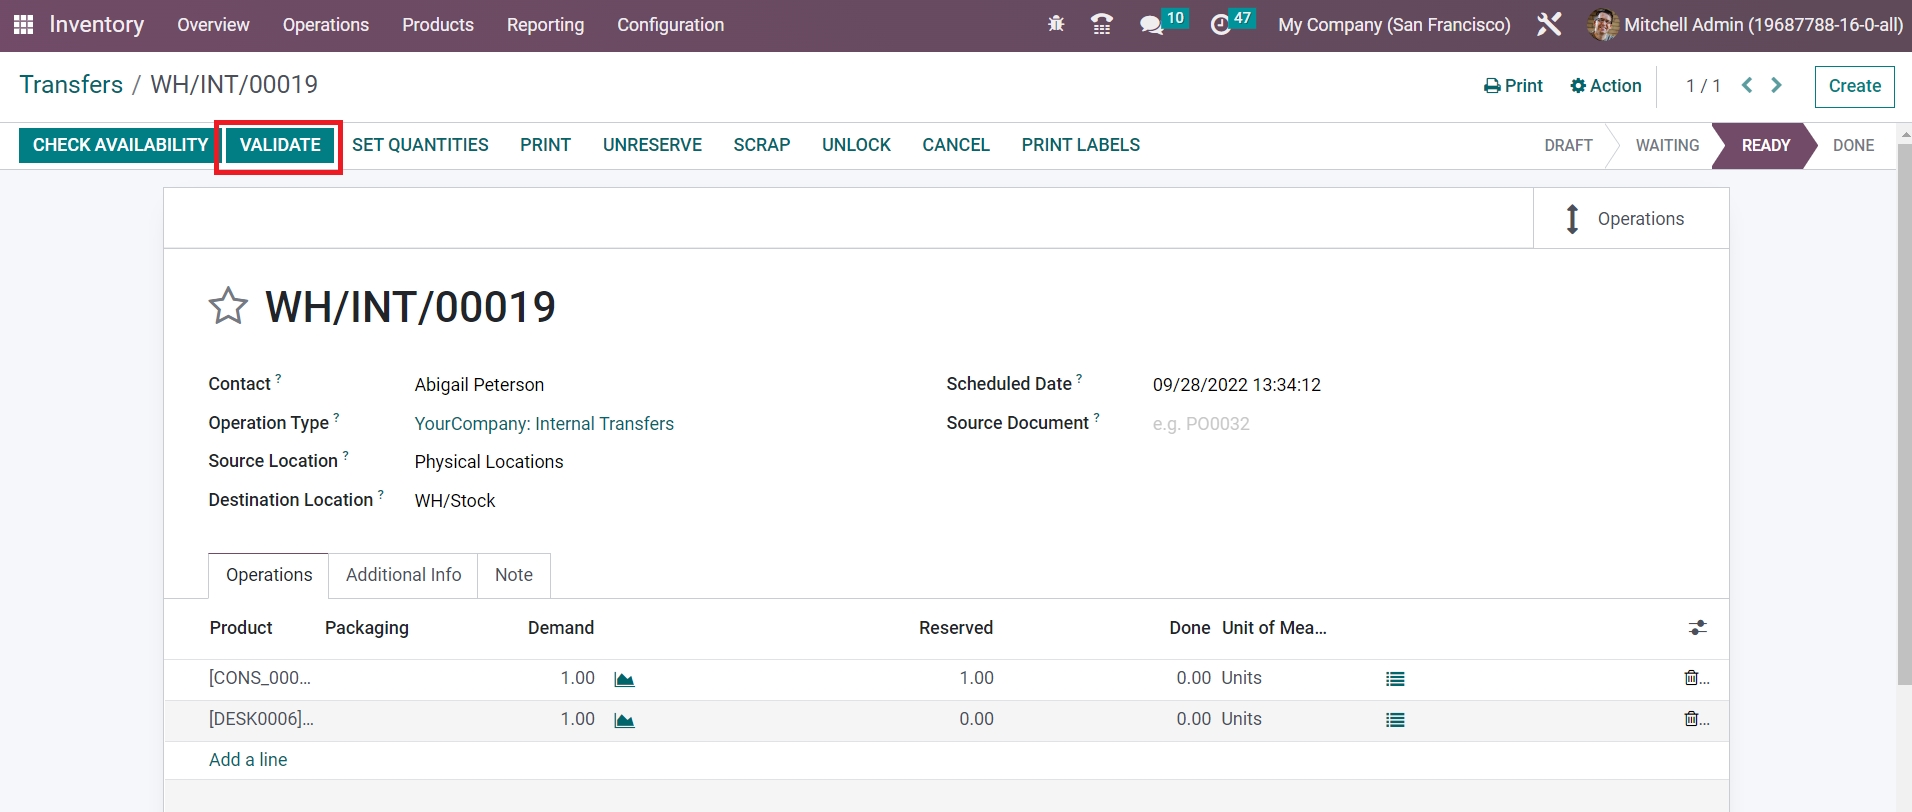Open the Configuration menu
The height and width of the screenshot is (812, 1912).
[x=670, y=25]
